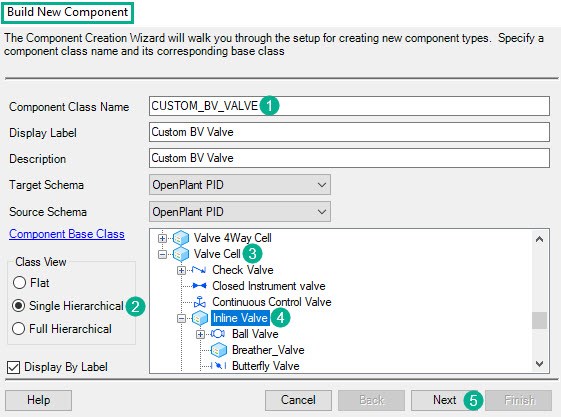Image resolution: width=561 pixels, height=417 pixels.
Task: Click the Valve 4Way Cell cube icon
Action: pyautogui.click(x=181, y=238)
